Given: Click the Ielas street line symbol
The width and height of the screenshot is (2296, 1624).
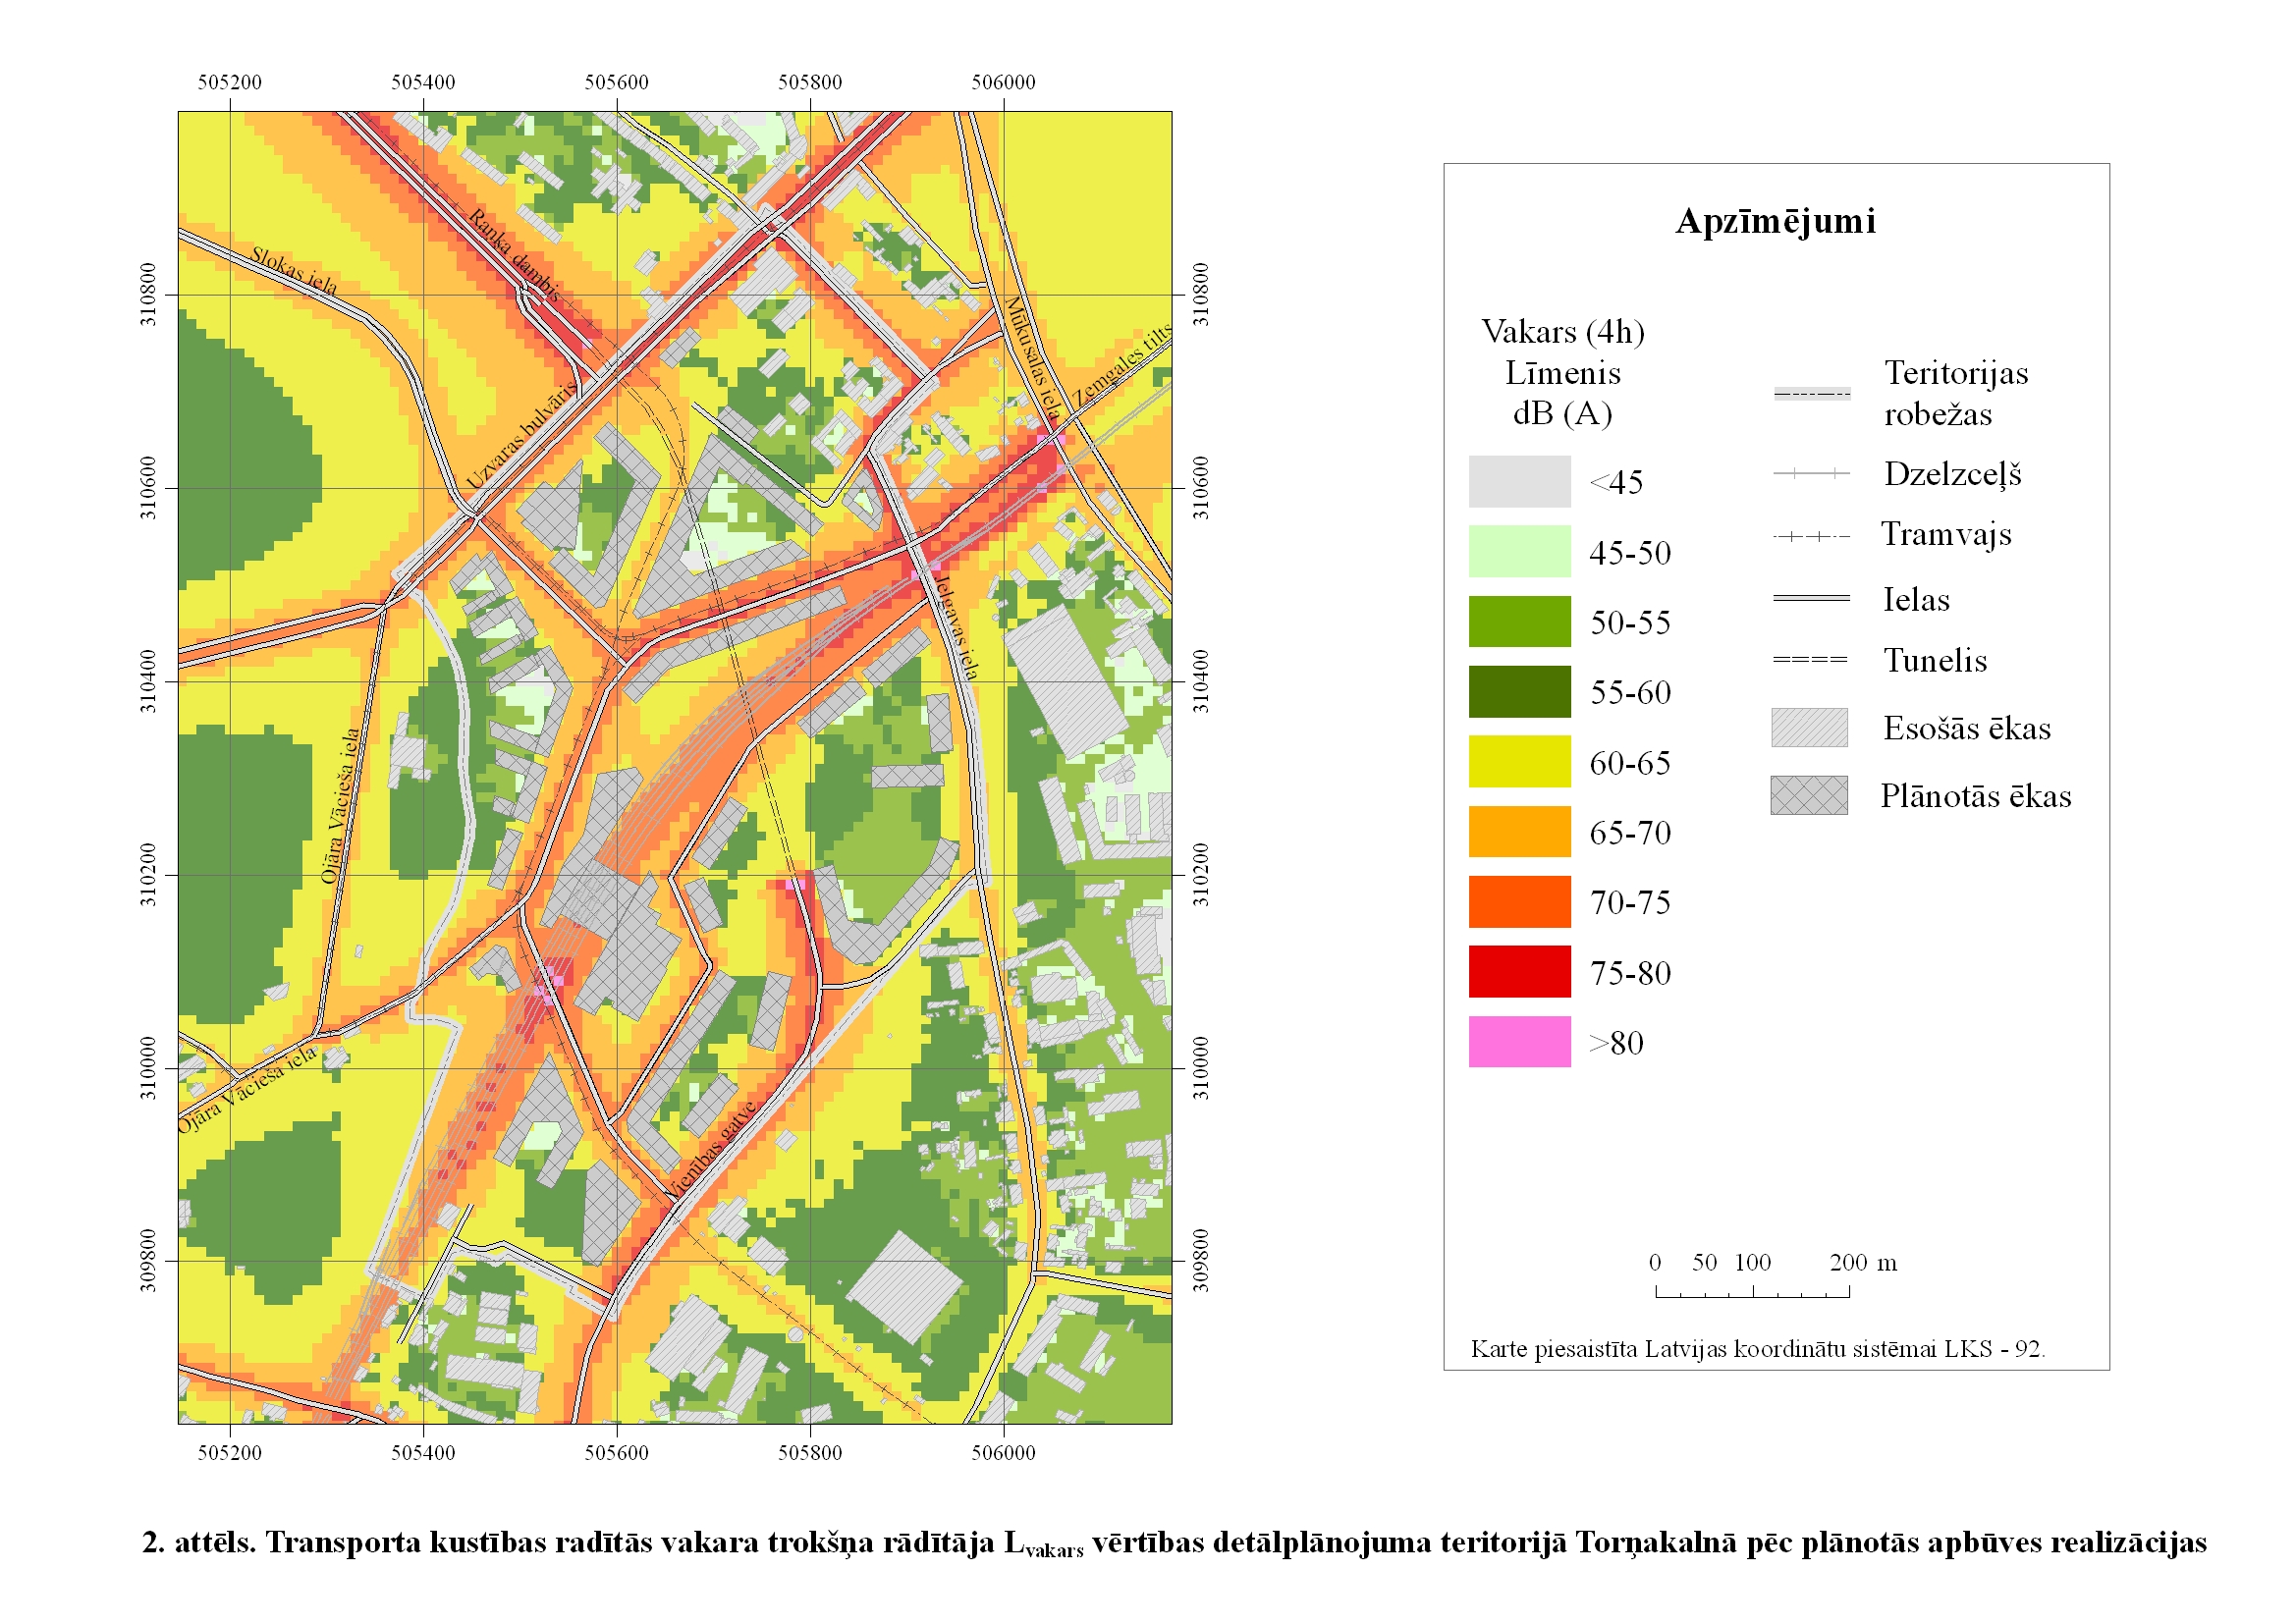Looking at the screenshot, I should (1811, 599).
